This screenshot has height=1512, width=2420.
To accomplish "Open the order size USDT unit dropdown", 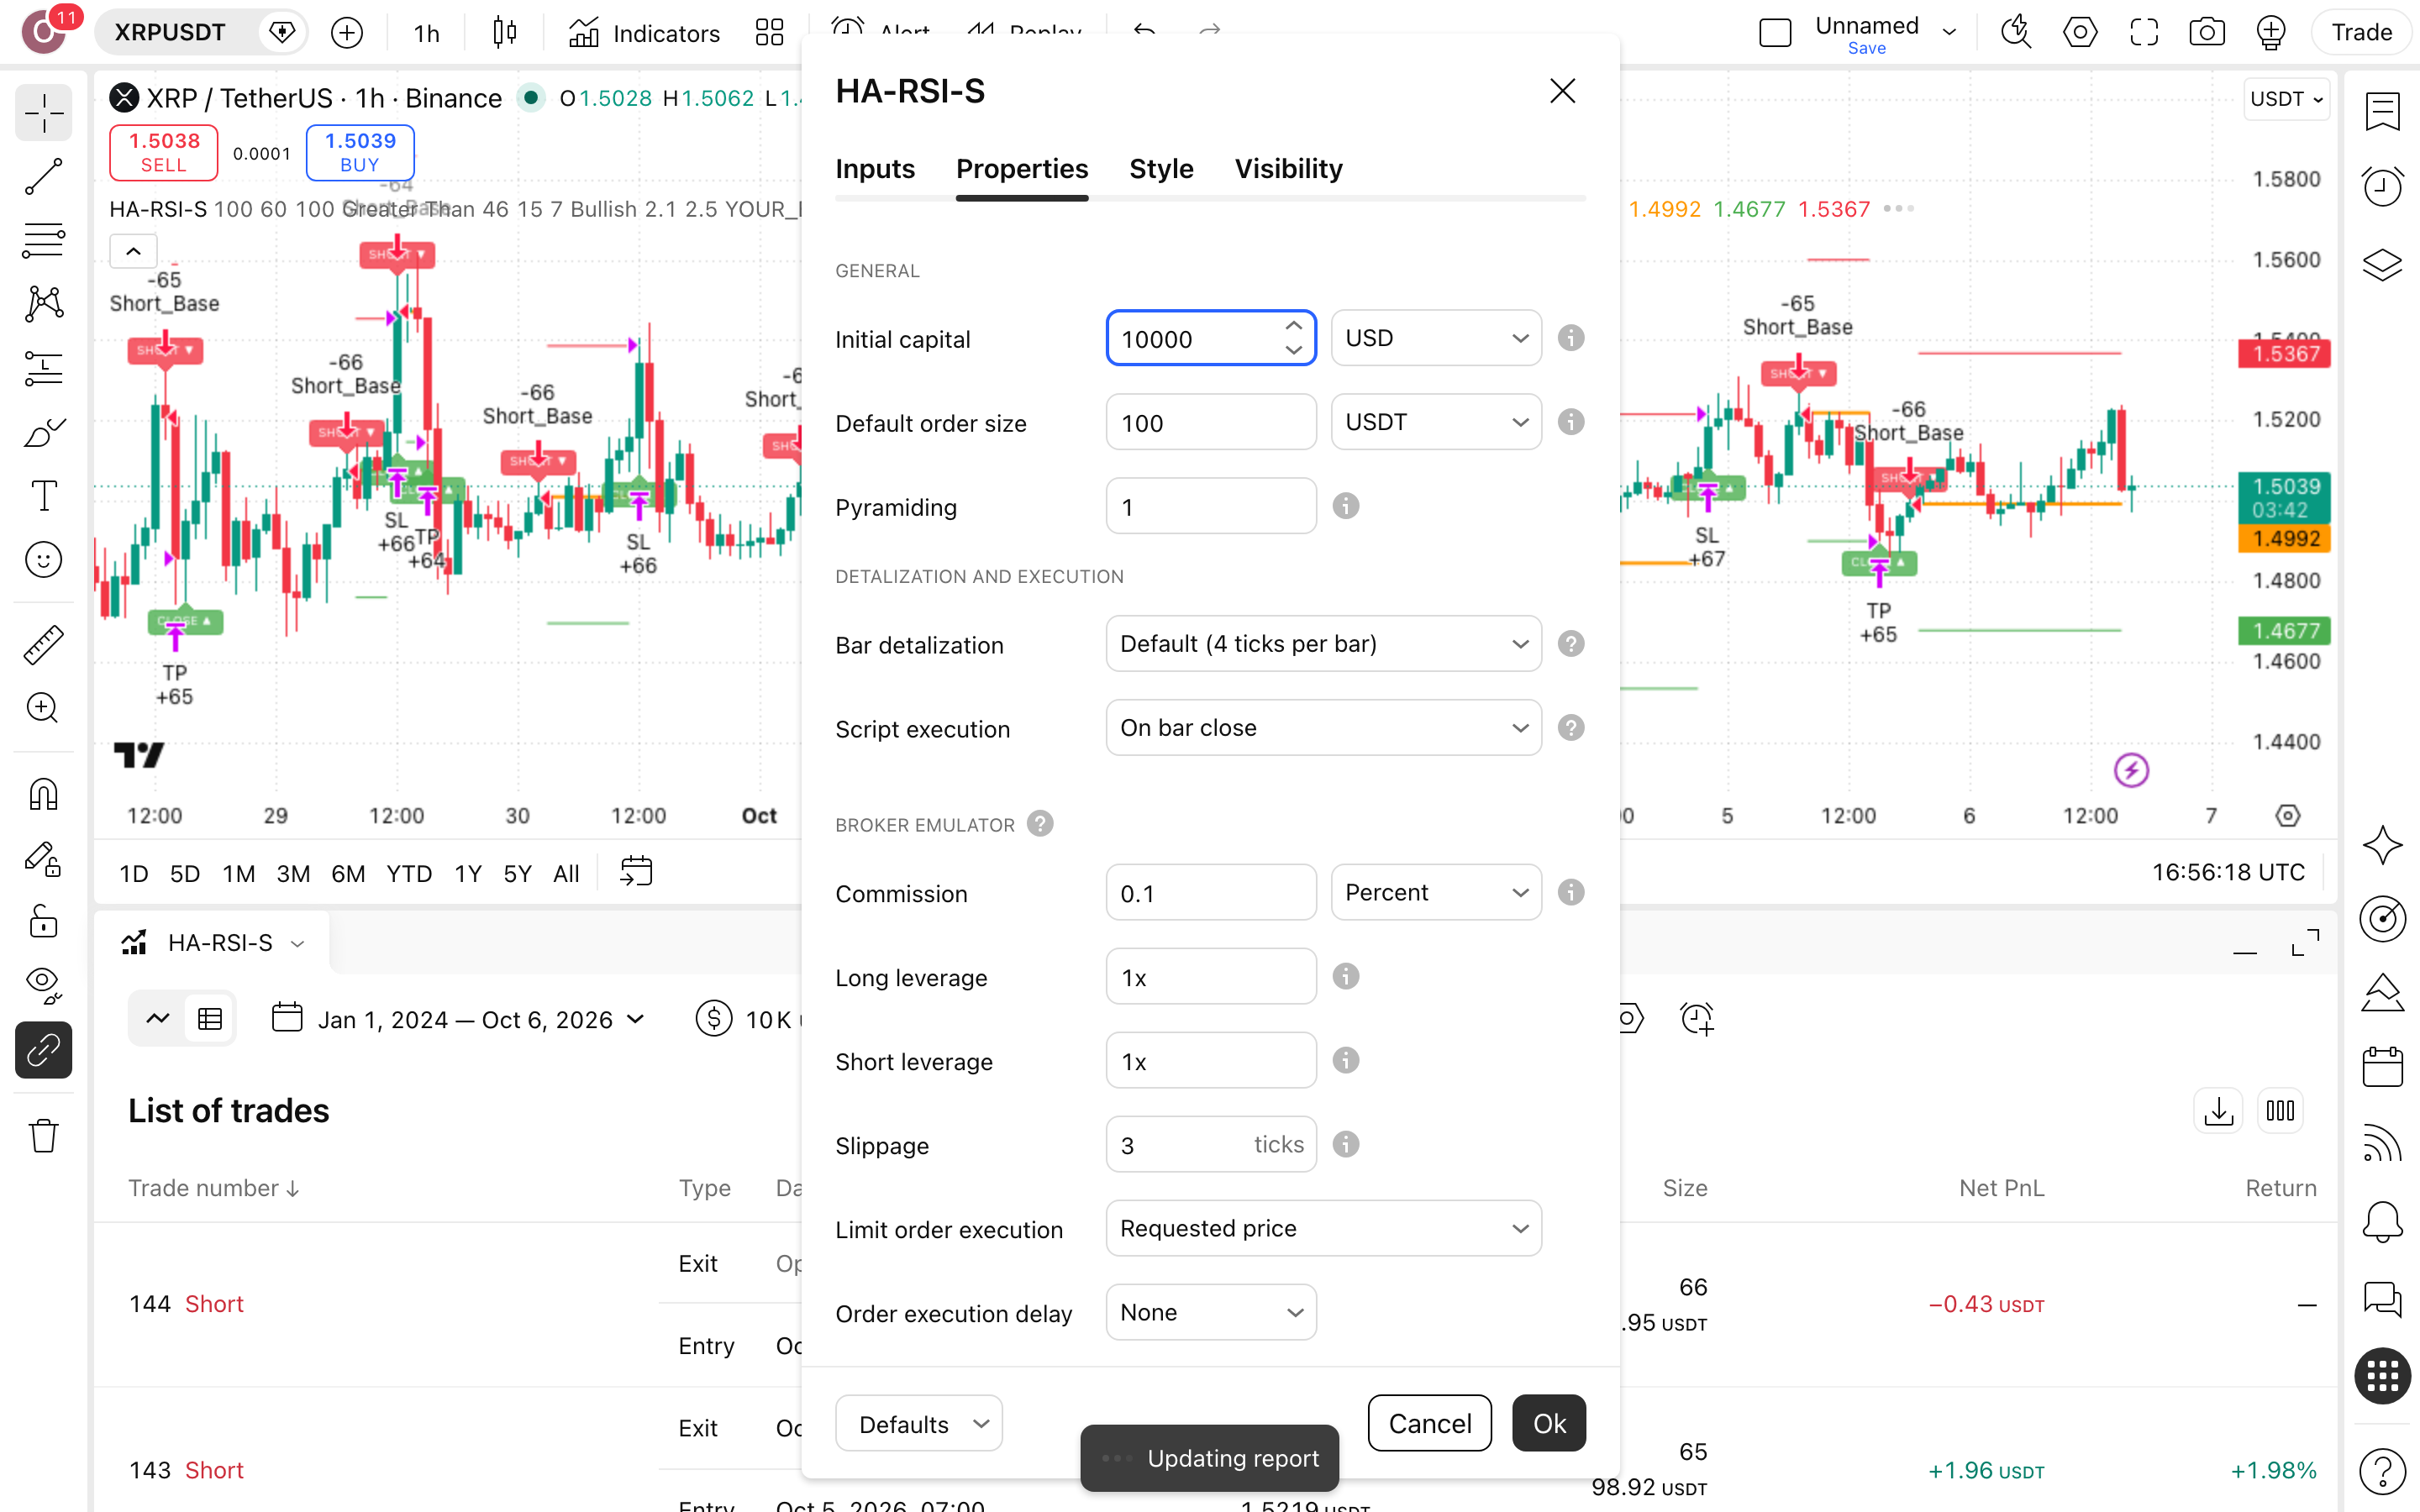I will pyautogui.click(x=1436, y=422).
